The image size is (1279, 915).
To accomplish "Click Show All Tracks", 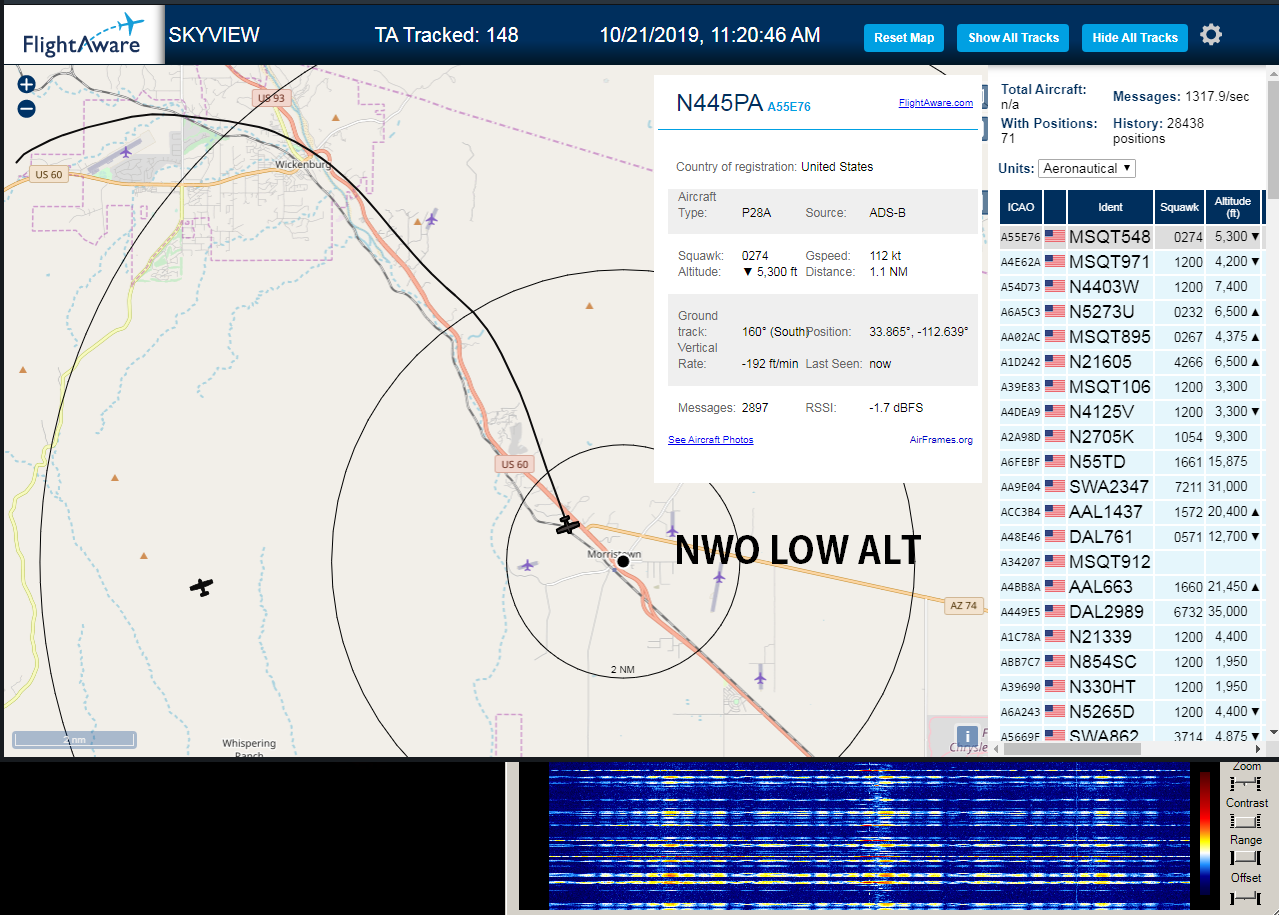I will 1013,38.
